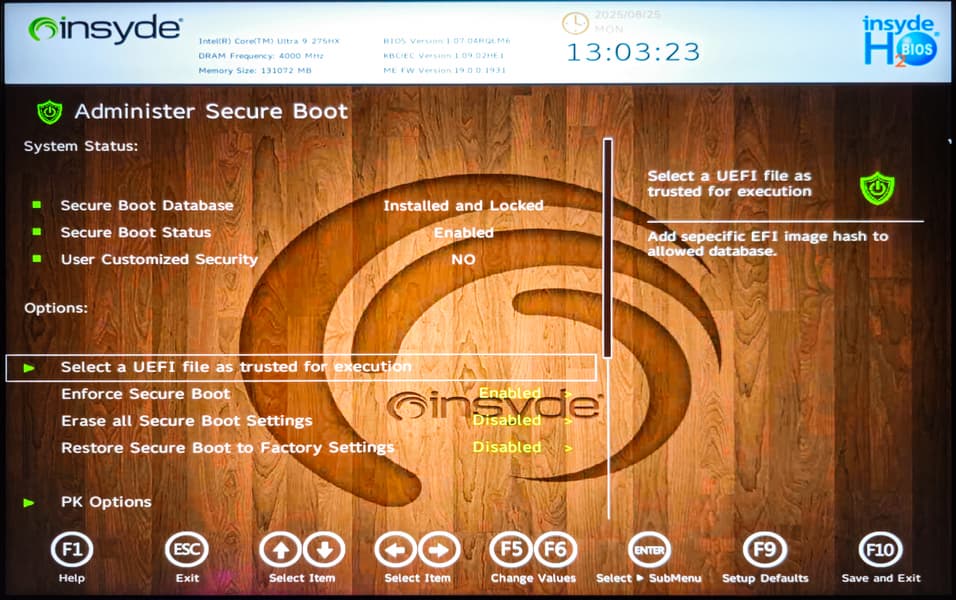Click the down arrow Select Item icon

click(x=324, y=550)
